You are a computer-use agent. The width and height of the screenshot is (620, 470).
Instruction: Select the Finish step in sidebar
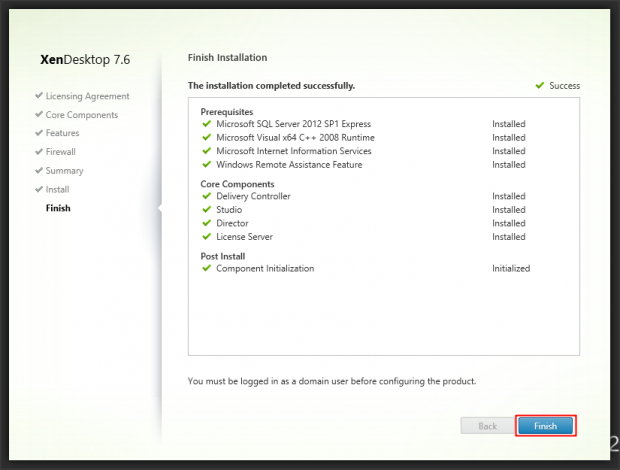pyautogui.click(x=58, y=208)
